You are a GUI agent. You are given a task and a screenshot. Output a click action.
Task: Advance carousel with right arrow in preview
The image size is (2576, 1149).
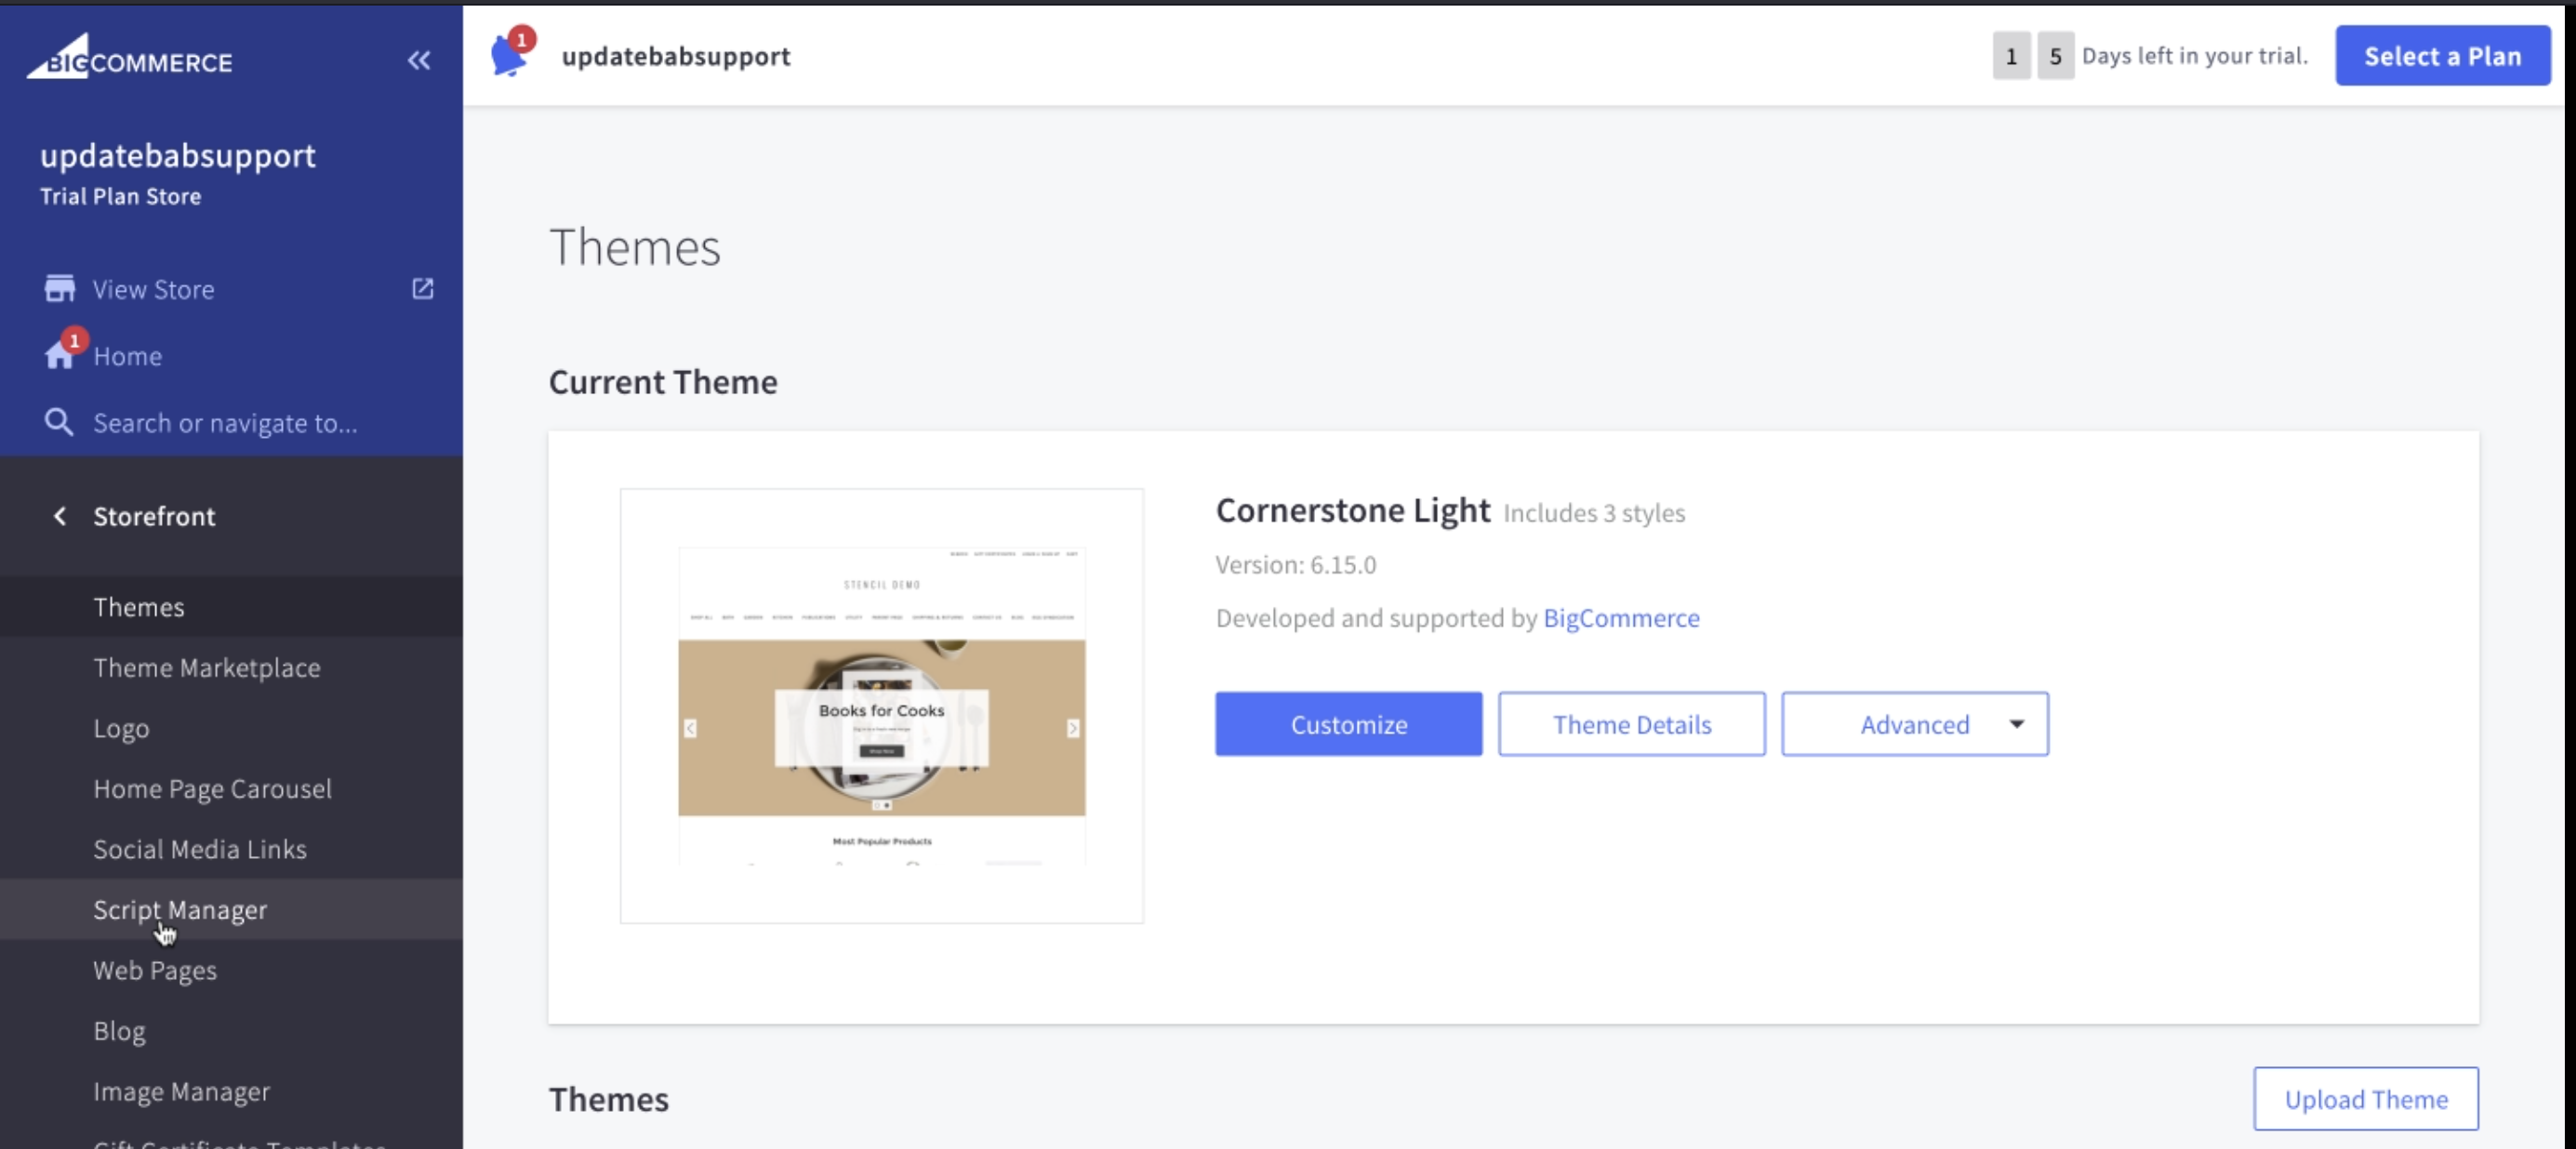1073,728
